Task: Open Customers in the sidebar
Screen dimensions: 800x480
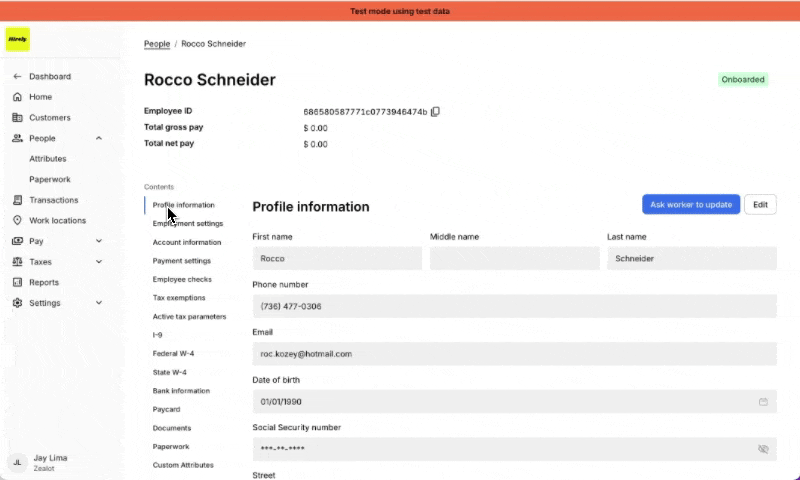Action: 49,117
